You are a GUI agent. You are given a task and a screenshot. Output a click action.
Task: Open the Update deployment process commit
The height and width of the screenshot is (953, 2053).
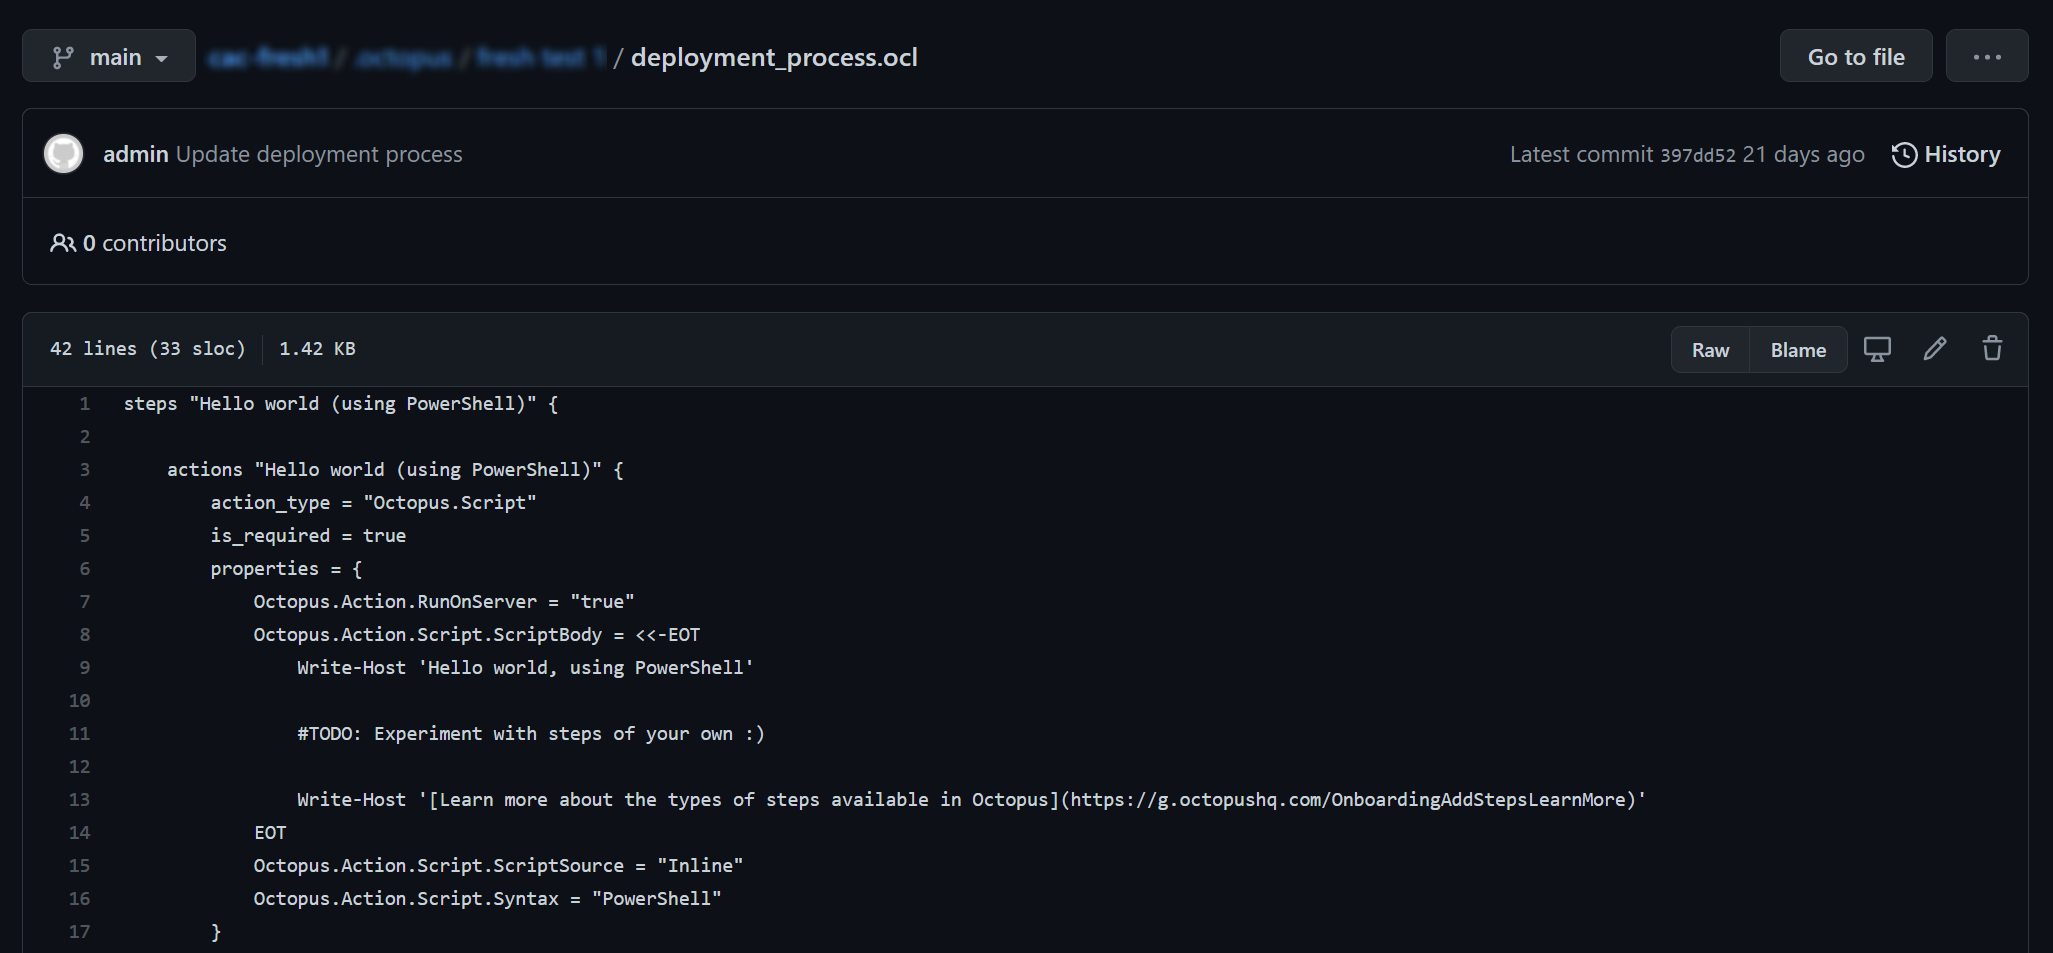point(319,153)
